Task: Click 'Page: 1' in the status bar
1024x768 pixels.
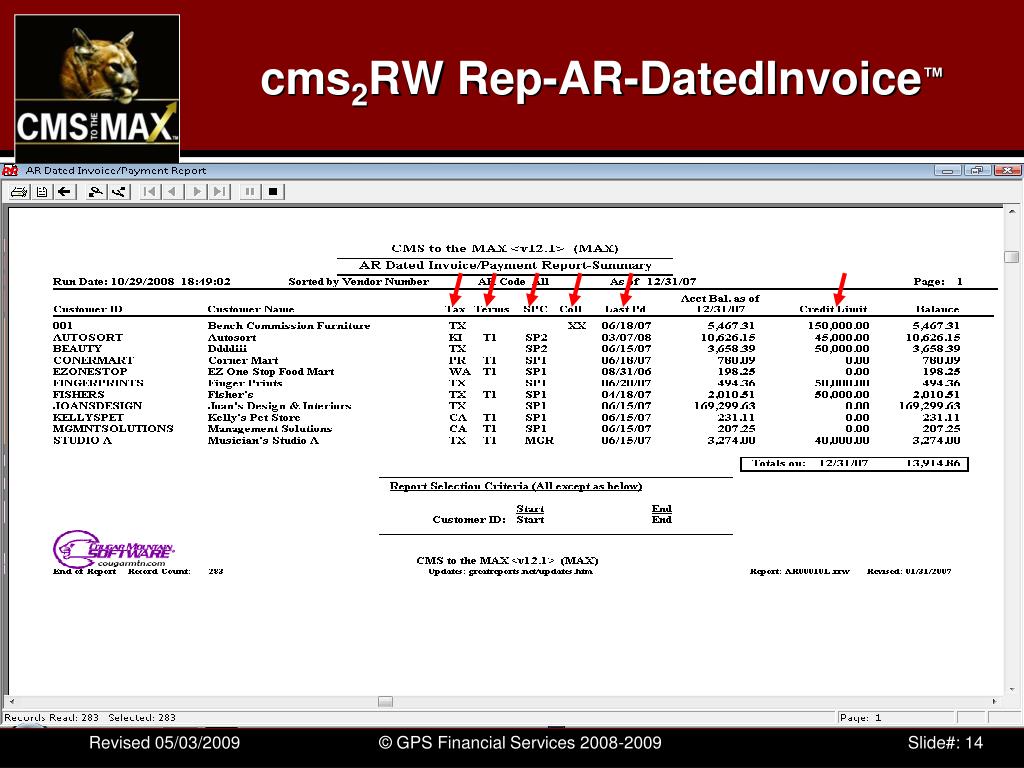Action: tap(861, 717)
